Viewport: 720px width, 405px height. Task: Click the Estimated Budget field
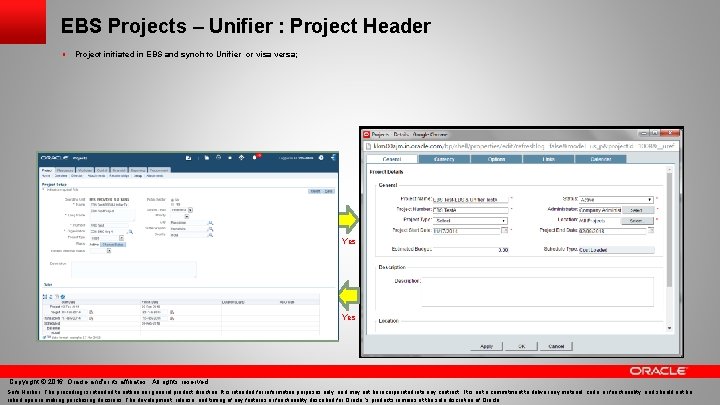(x=471, y=250)
